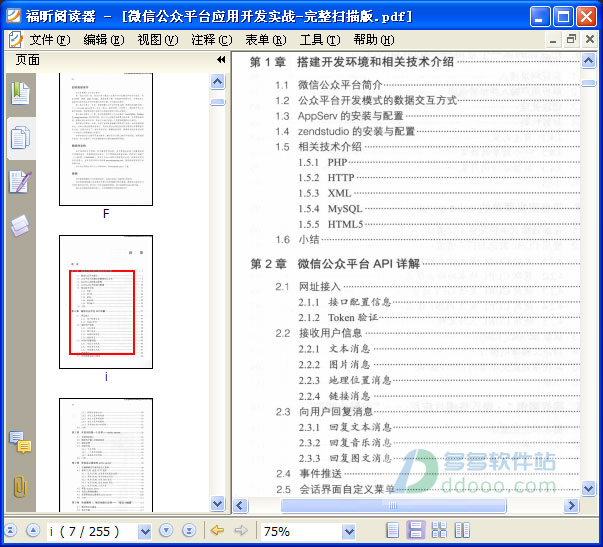Click document horizontal scroll left arrow
The height and width of the screenshot is (547, 603).
click(240, 505)
